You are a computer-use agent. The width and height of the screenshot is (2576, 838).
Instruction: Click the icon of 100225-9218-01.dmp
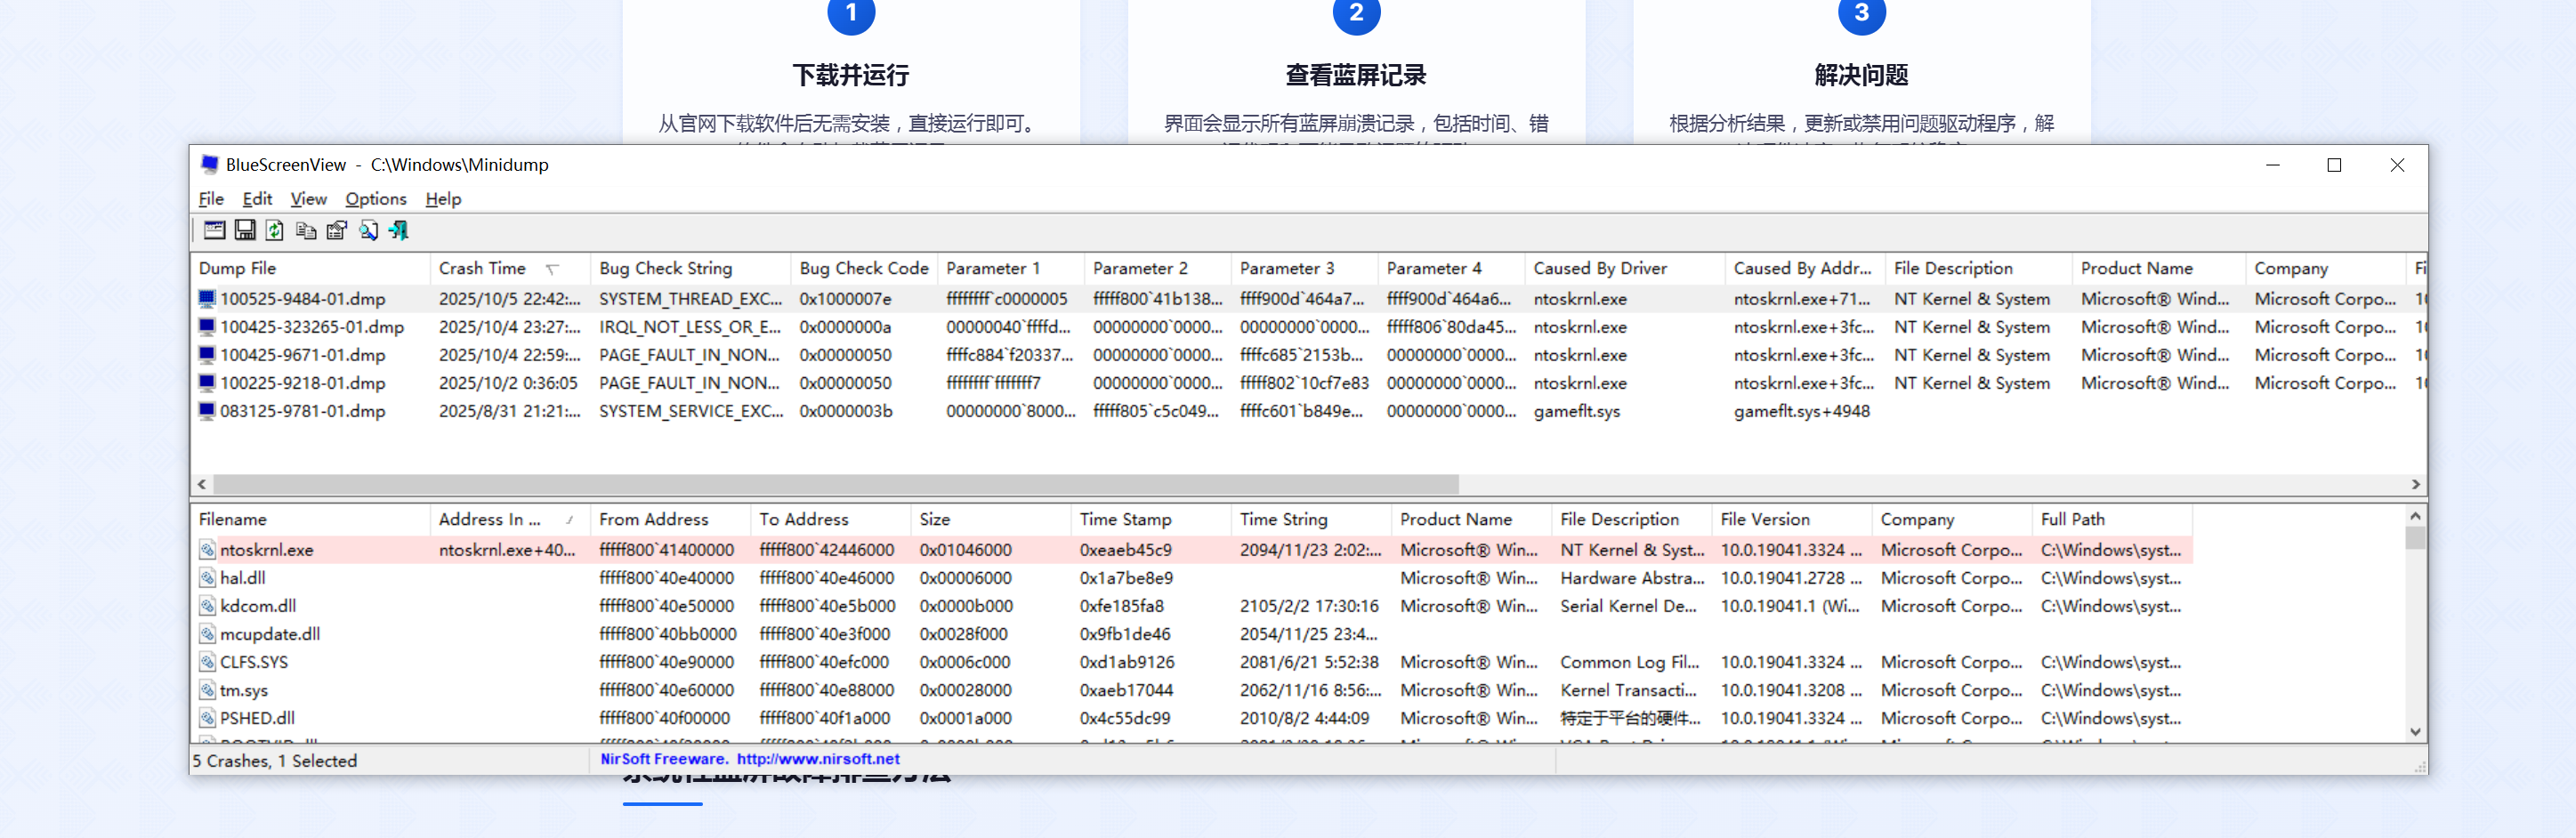207,382
